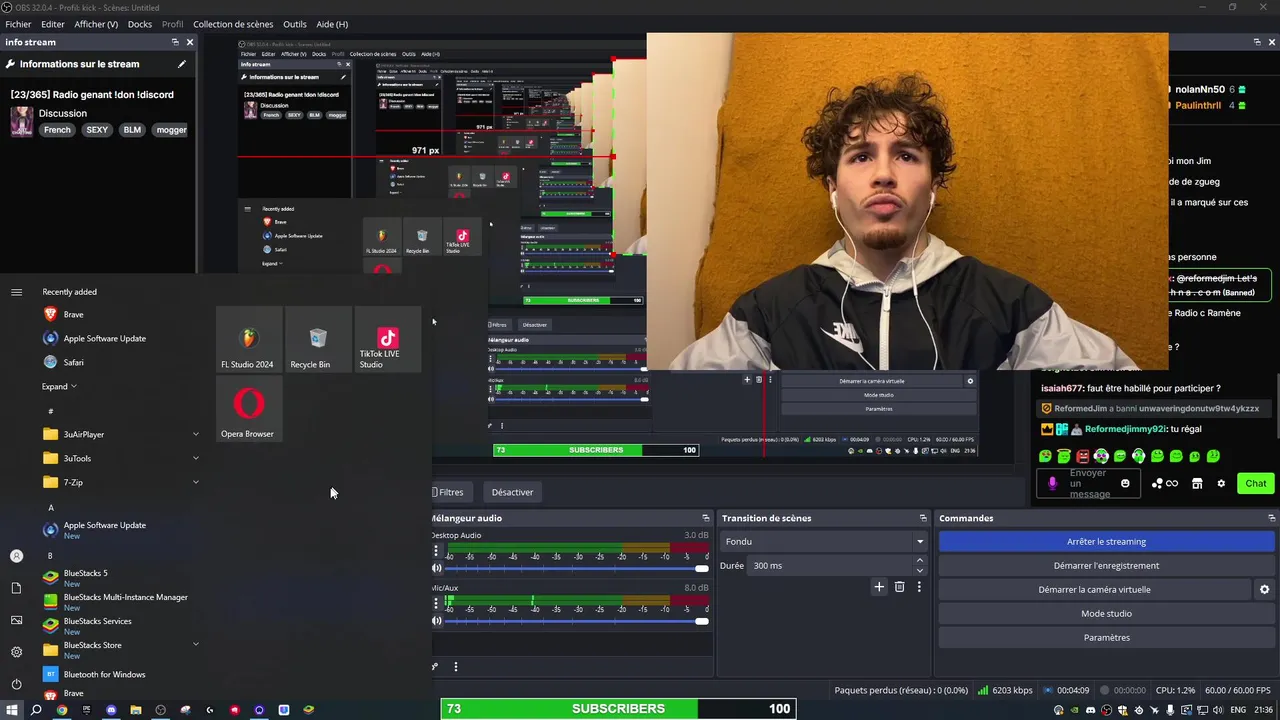This screenshot has width=1280, height=720.
Task: Float the Transition de scènes panel
Action: click(923, 518)
